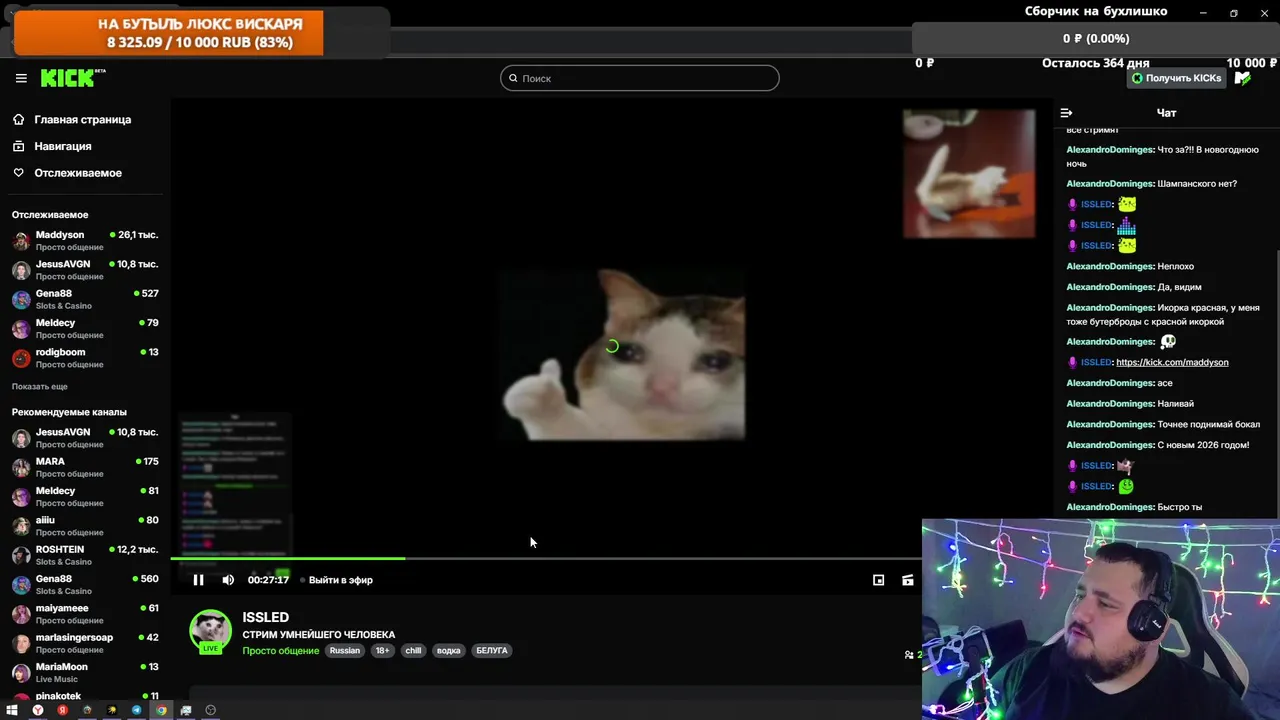Click the НА БУТЫЛЬ ЛЮКС ВИСКАРЯ donation goal
The width and height of the screenshot is (1280, 720).
pos(168,33)
